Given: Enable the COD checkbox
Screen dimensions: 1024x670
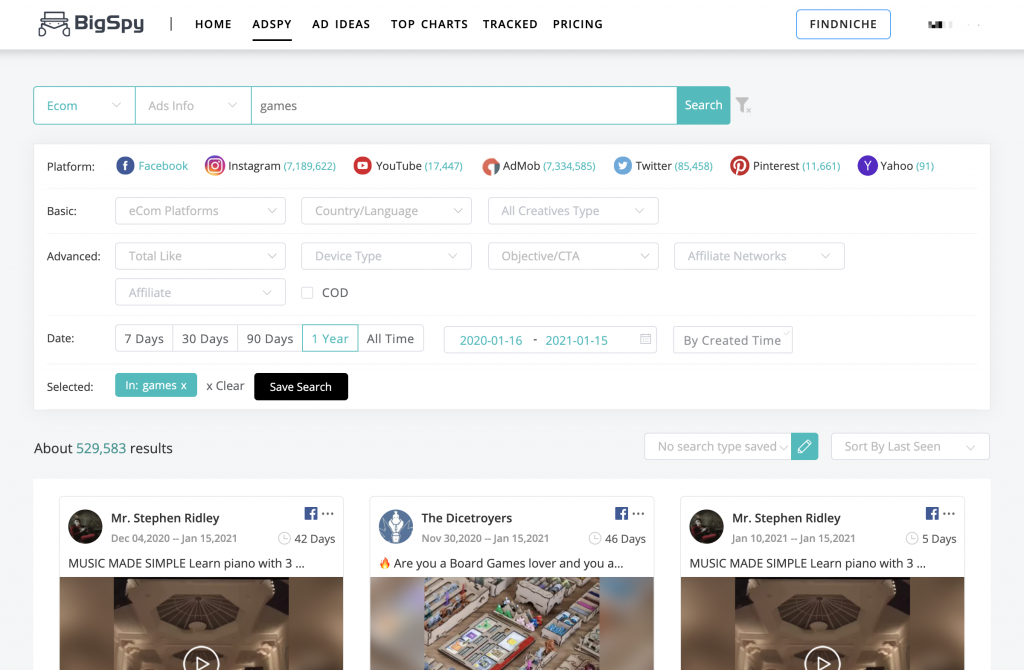Looking at the screenshot, I should pyautogui.click(x=307, y=293).
